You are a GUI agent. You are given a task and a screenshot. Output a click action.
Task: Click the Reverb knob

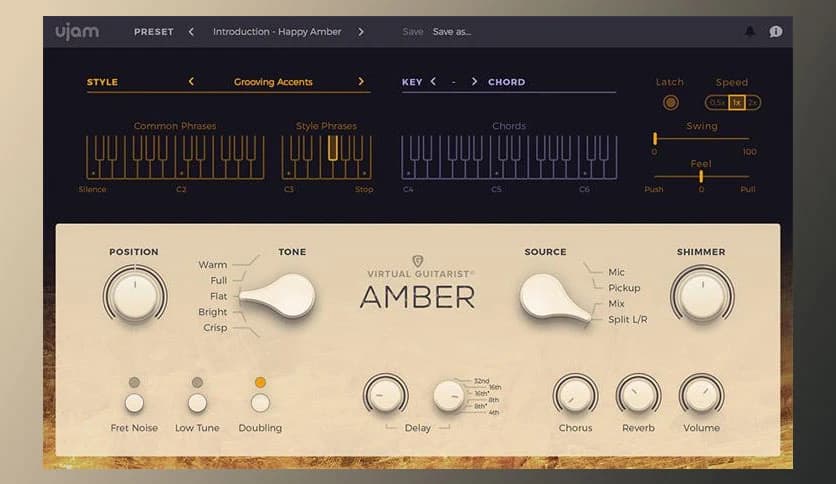coord(638,396)
